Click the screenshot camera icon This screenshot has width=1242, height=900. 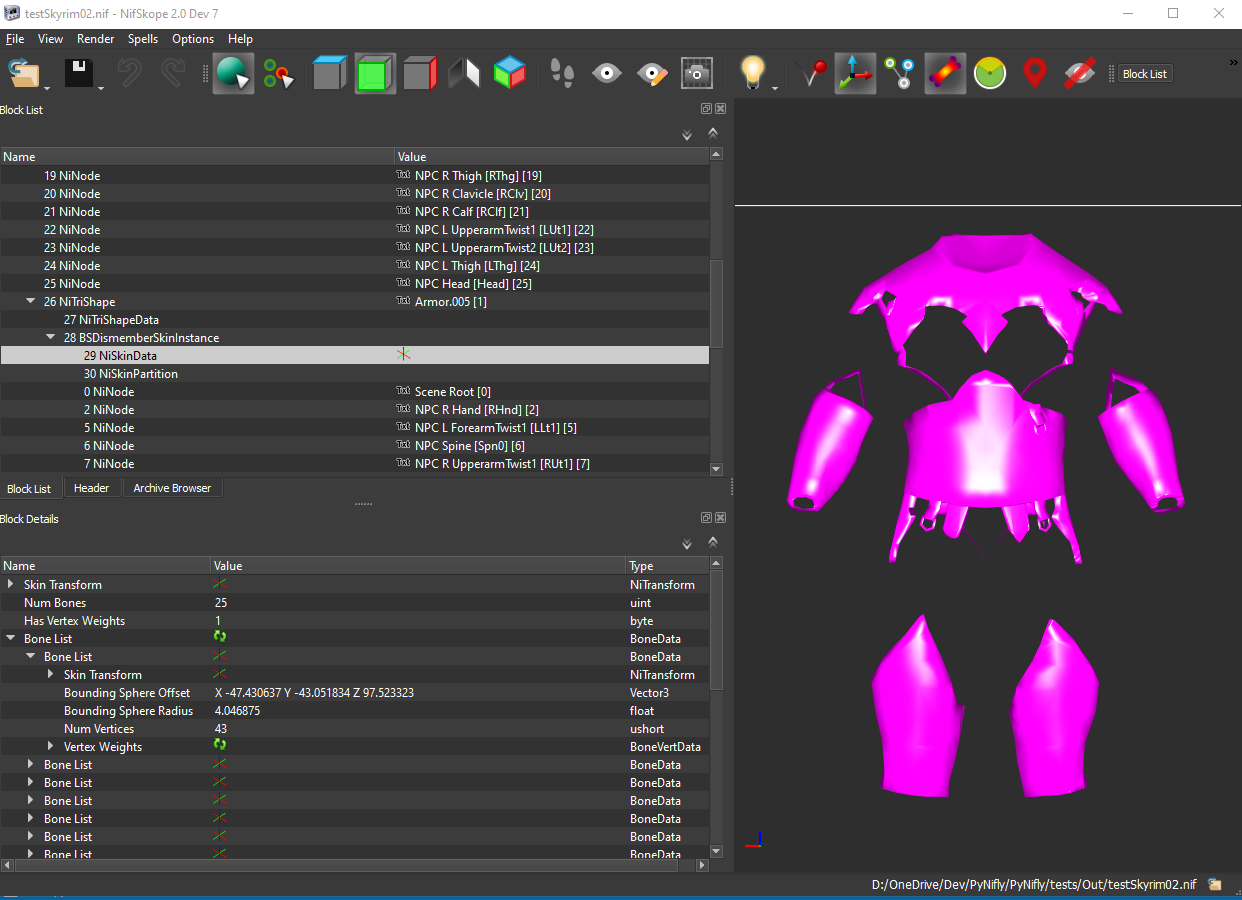click(x=696, y=73)
